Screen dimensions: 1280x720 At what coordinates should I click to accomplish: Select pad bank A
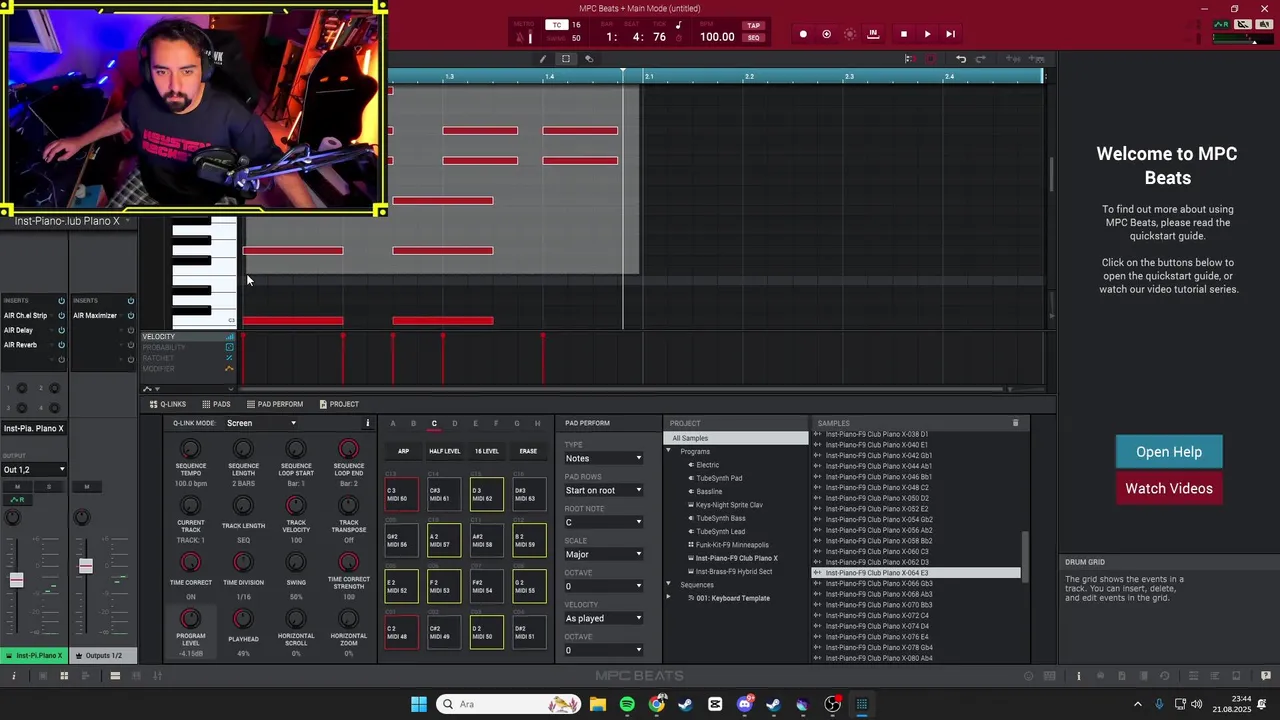point(393,423)
